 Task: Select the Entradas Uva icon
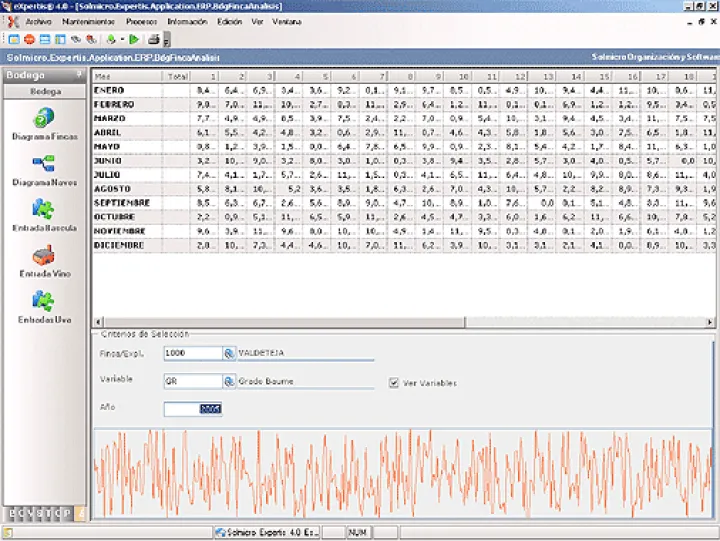click(44, 302)
